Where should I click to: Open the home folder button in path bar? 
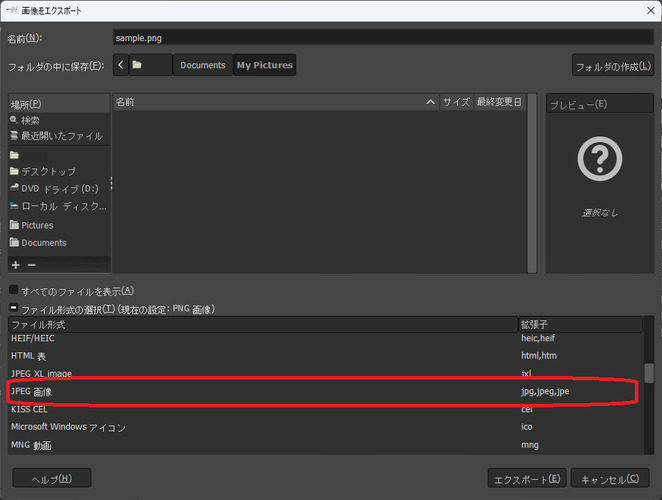point(150,65)
